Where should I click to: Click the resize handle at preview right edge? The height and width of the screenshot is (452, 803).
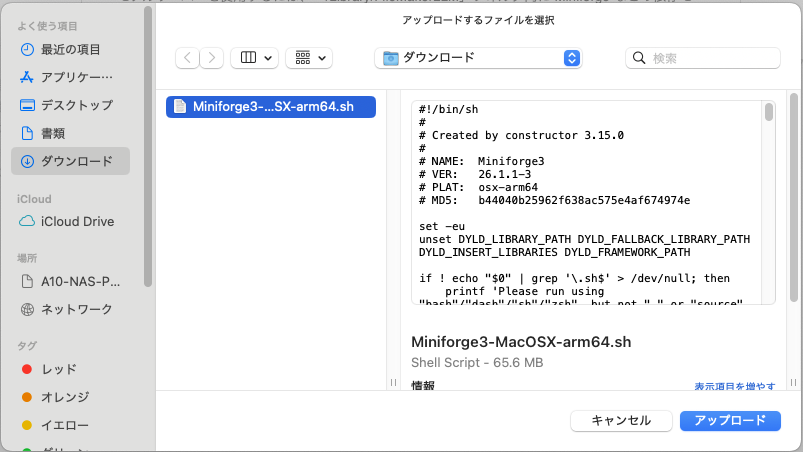coord(793,382)
